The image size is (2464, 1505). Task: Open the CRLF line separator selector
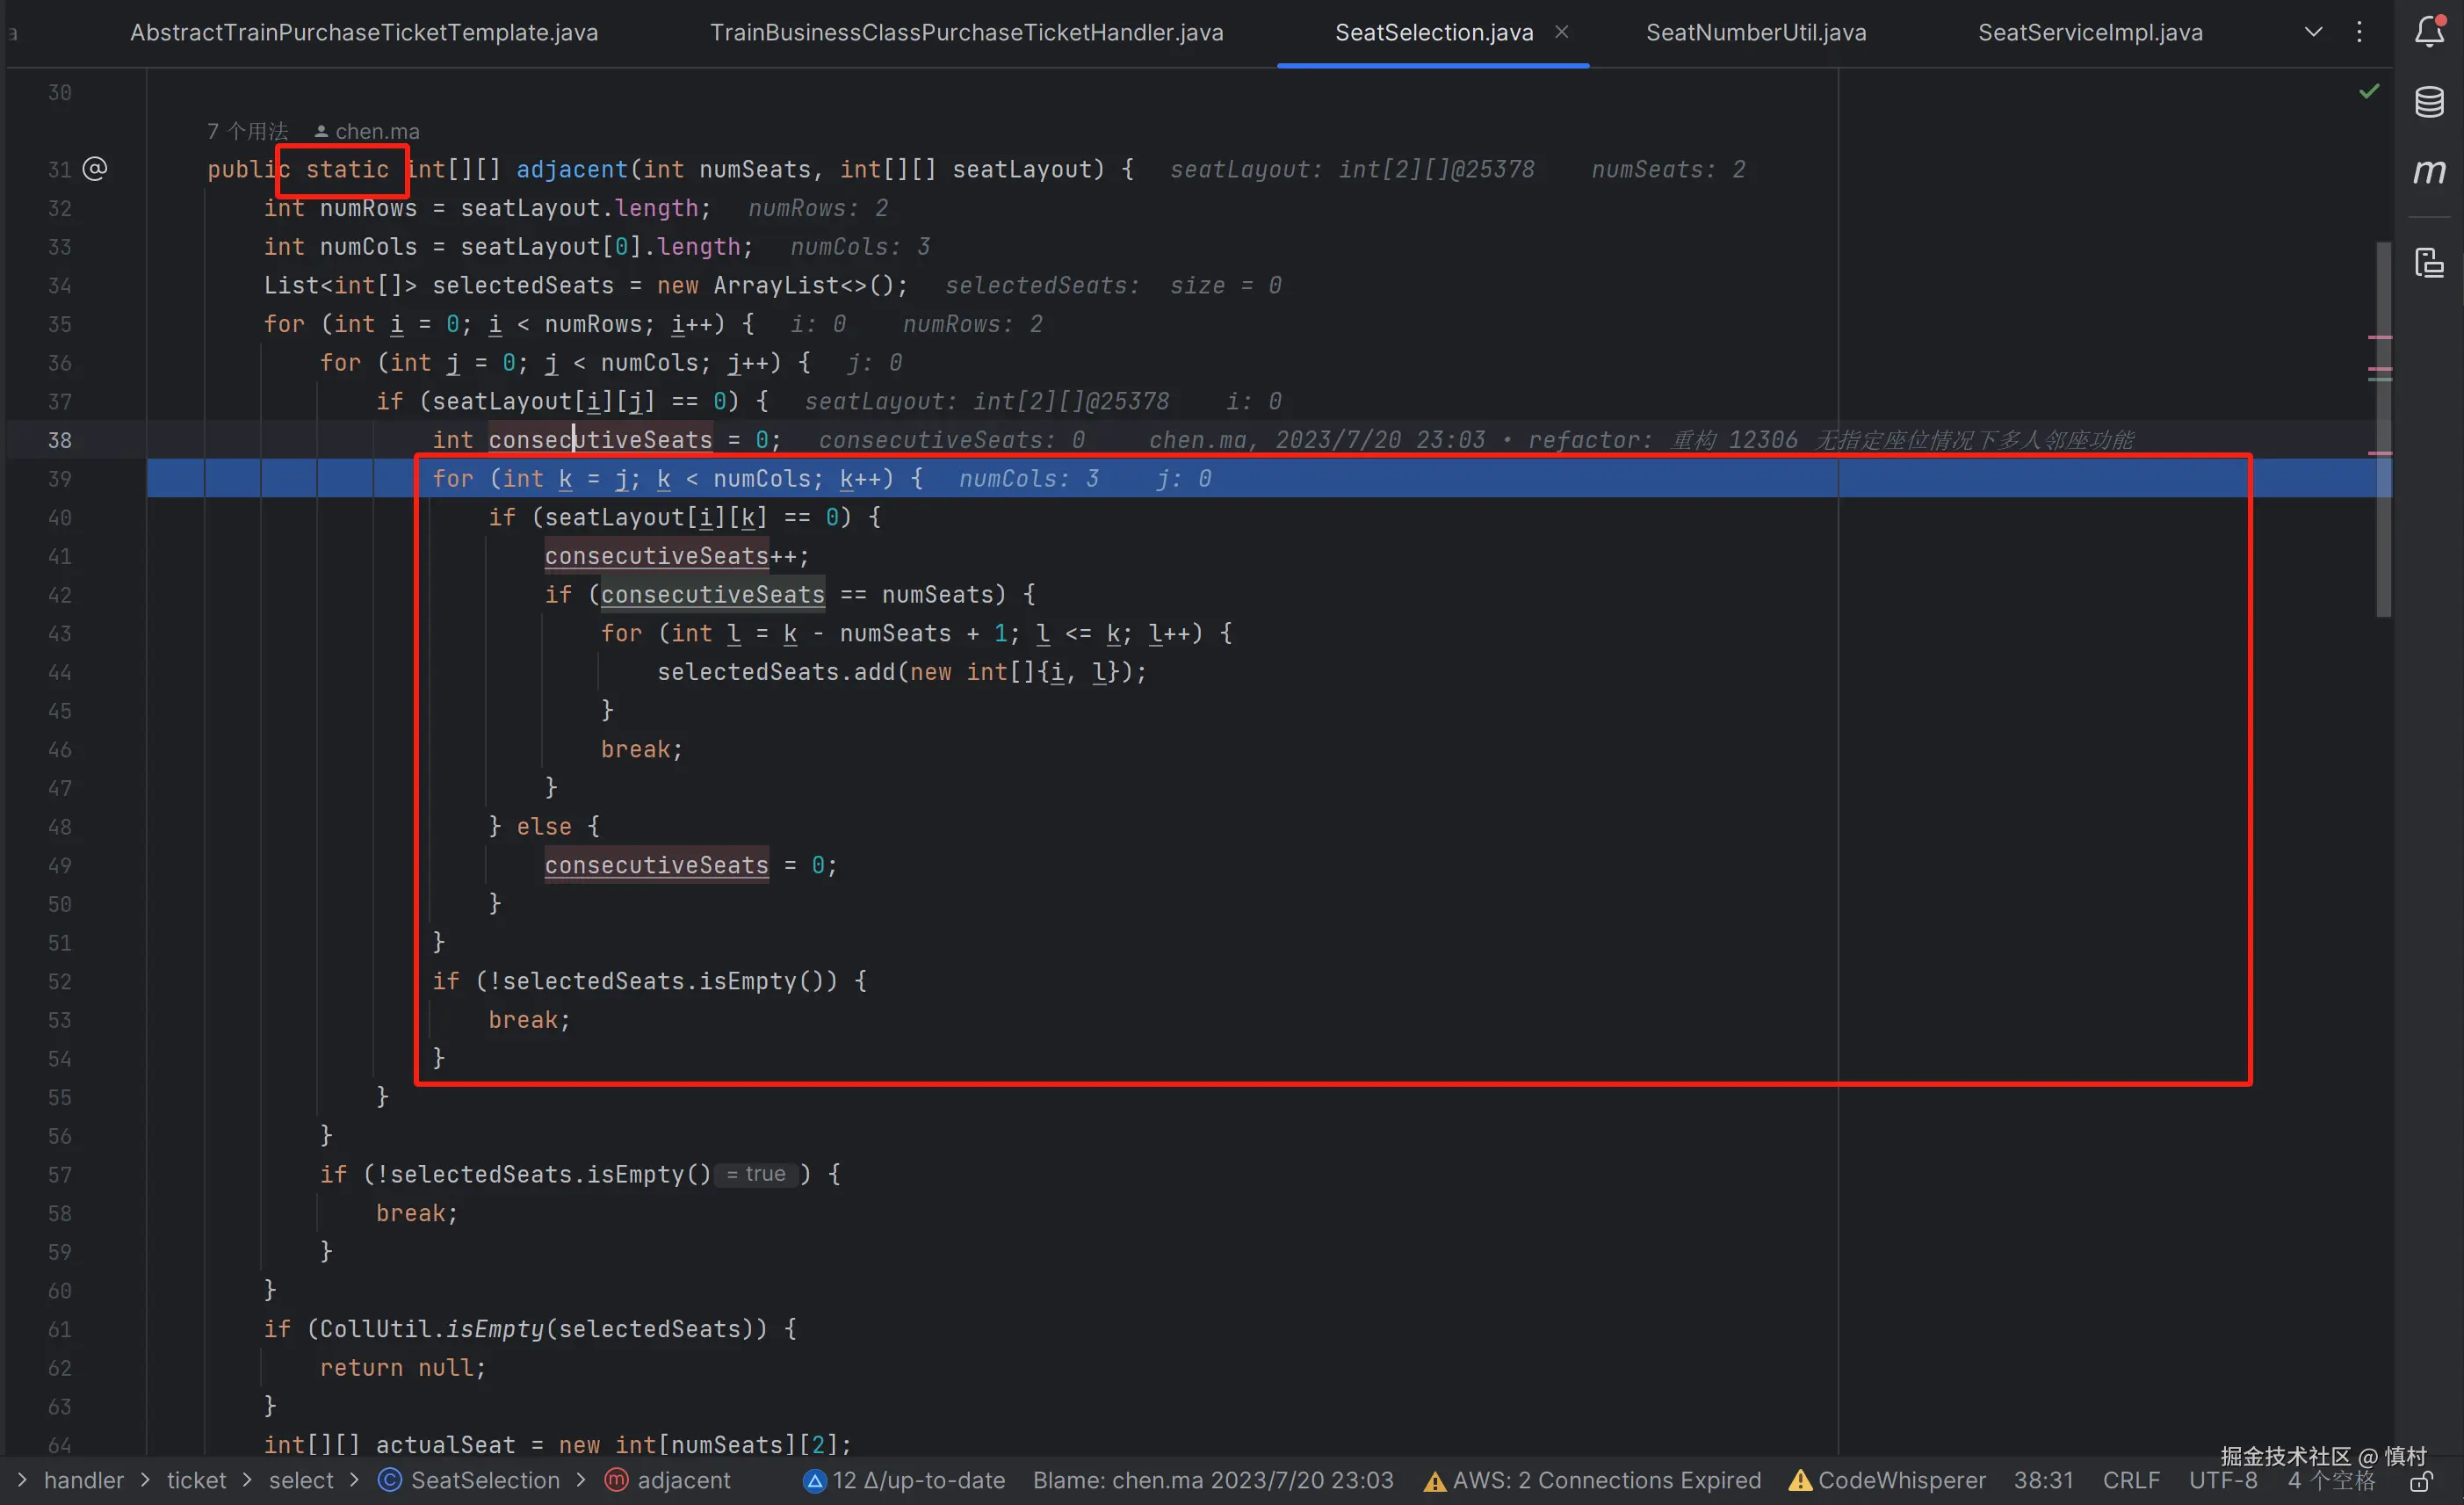tap(2130, 1480)
